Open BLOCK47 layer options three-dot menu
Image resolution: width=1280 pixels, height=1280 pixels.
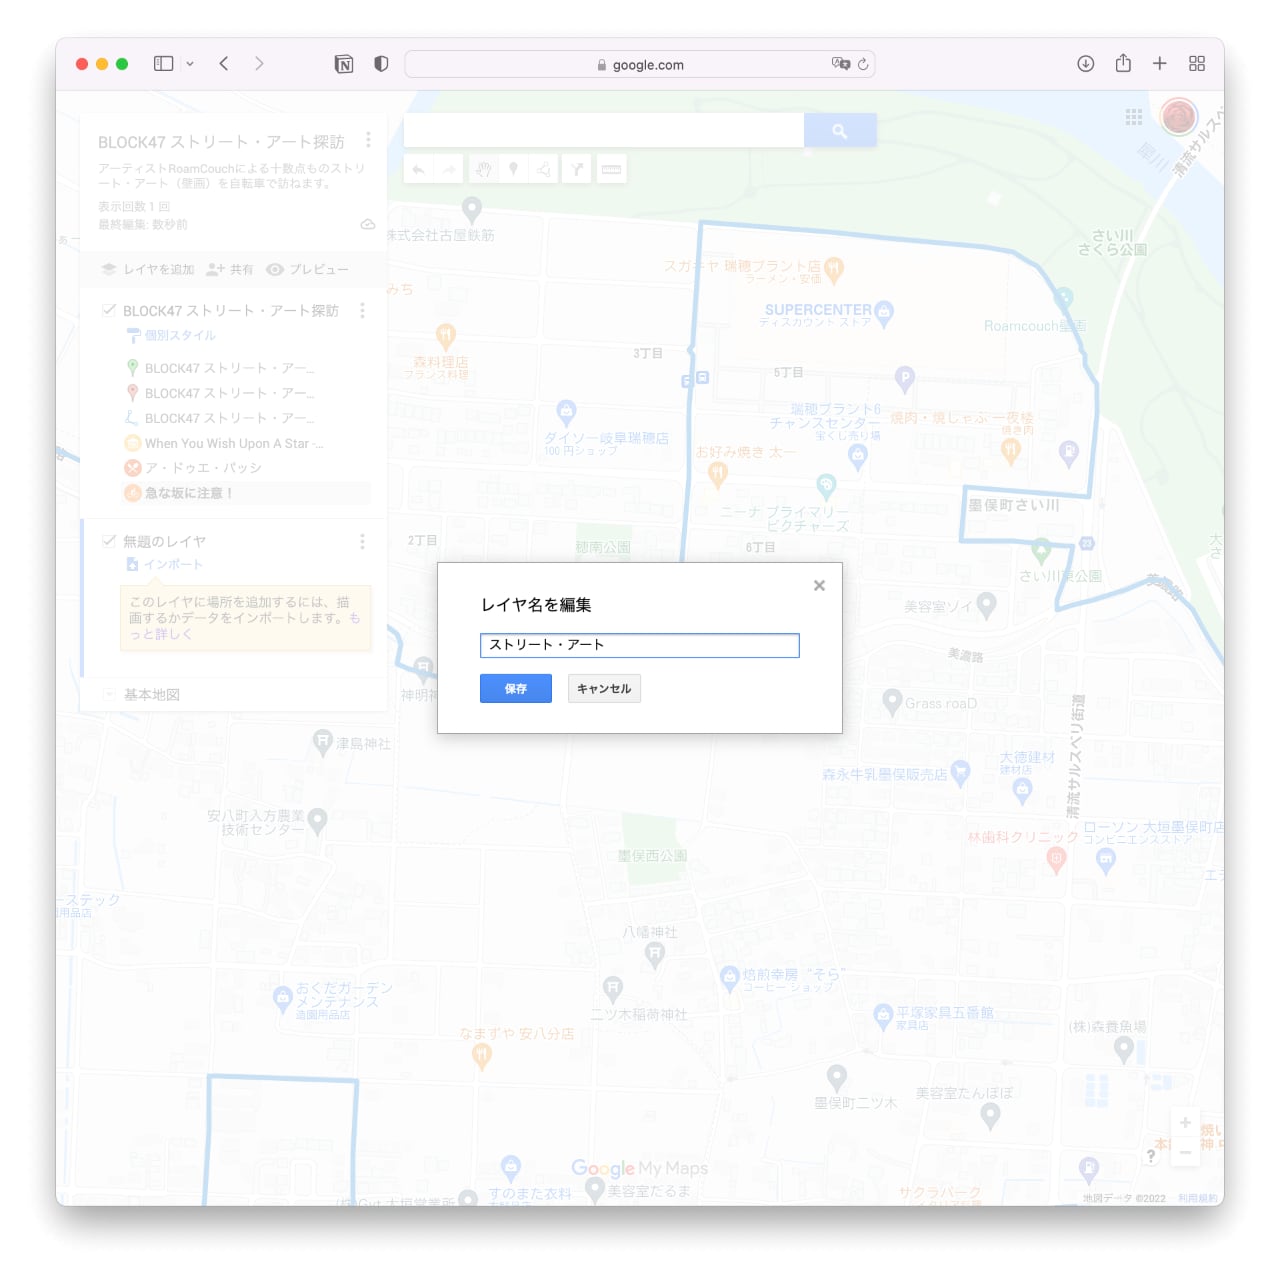coord(362,311)
